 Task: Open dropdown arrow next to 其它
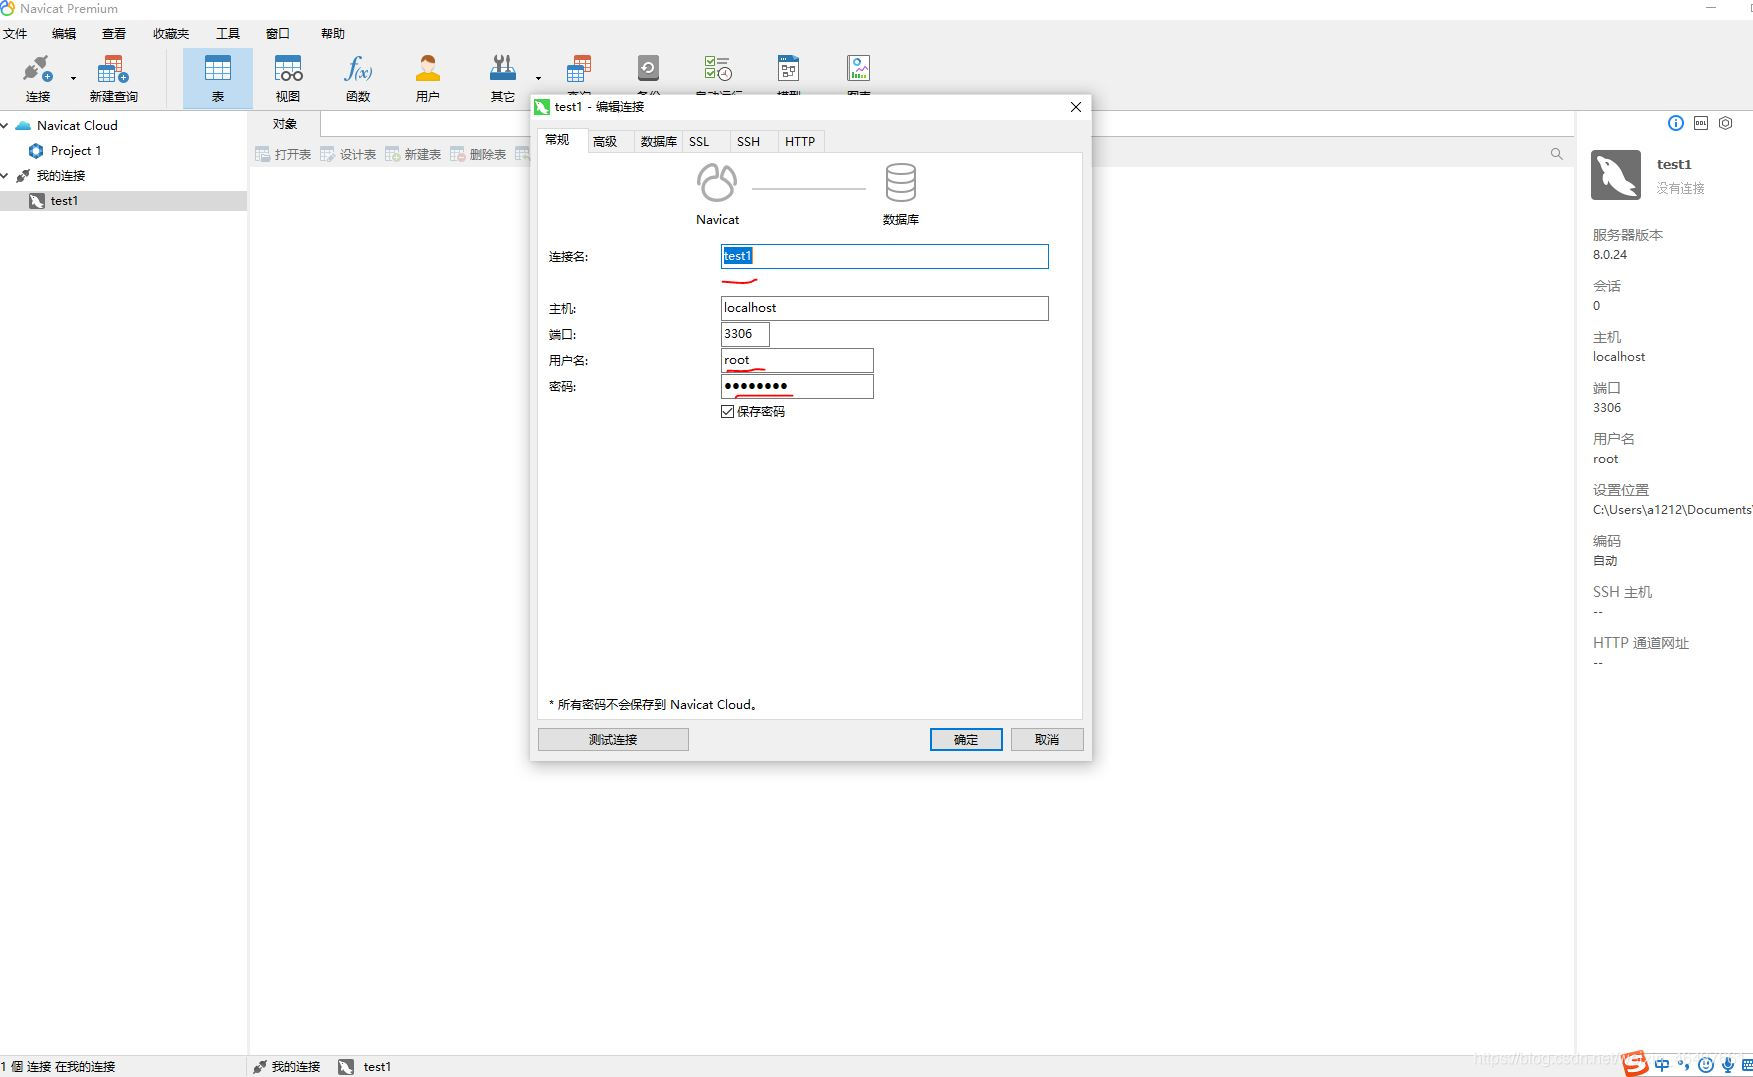click(x=538, y=78)
